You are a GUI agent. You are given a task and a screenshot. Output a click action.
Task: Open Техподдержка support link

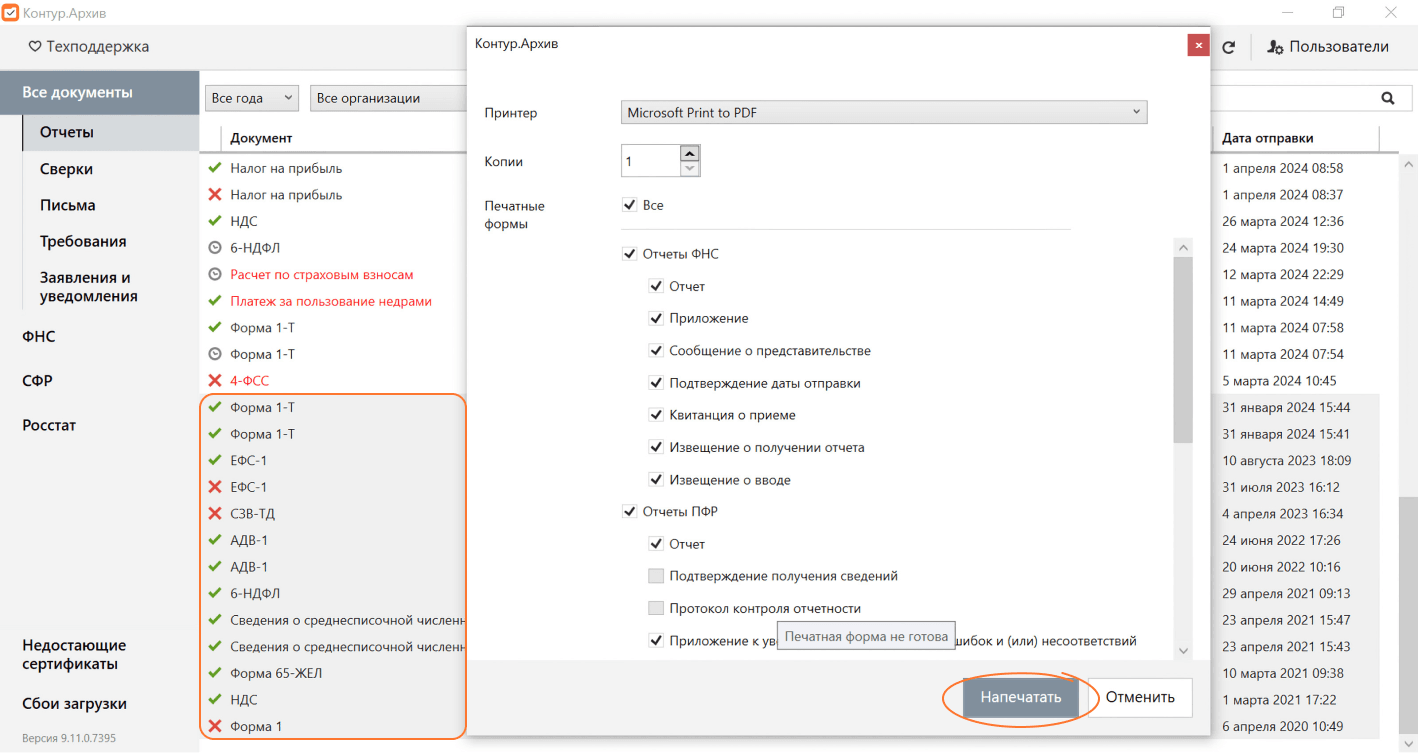click(88, 46)
